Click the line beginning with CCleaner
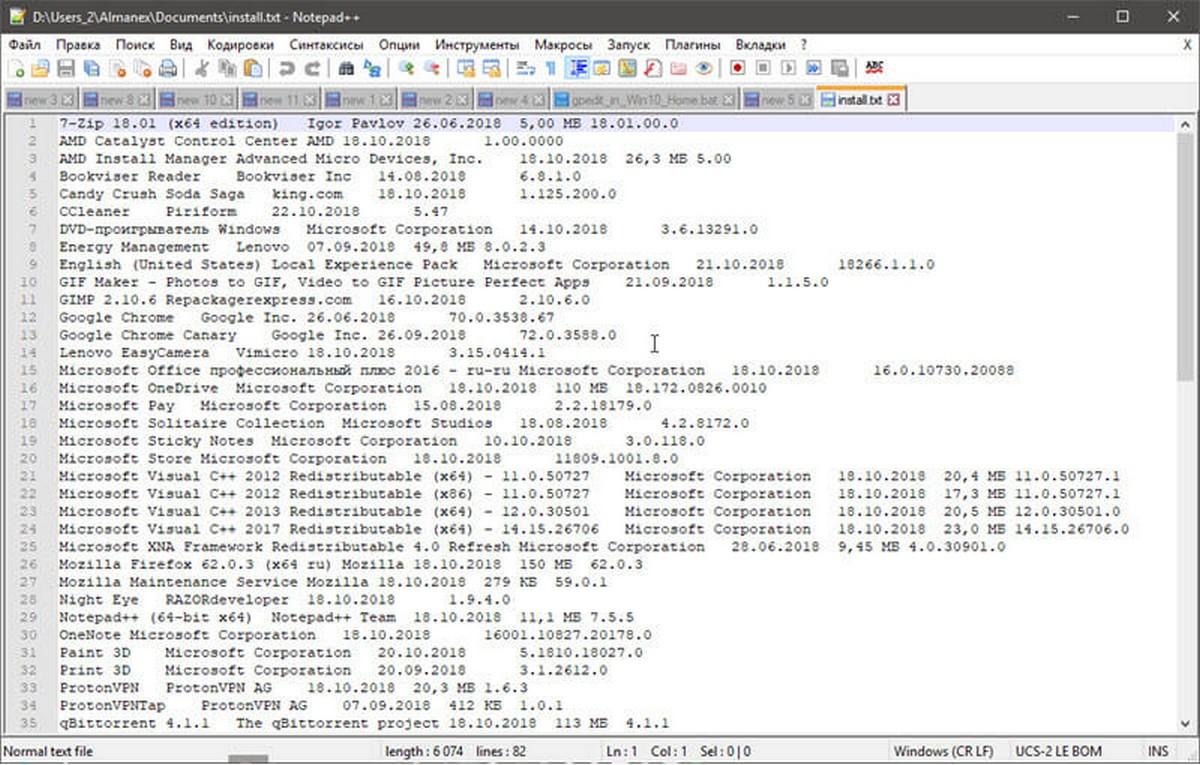 point(254,212)
